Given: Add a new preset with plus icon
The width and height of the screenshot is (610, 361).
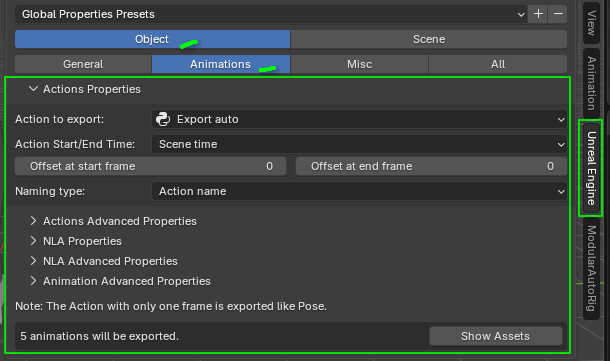Looking at the screenshot, I should (x=538, y=14).
